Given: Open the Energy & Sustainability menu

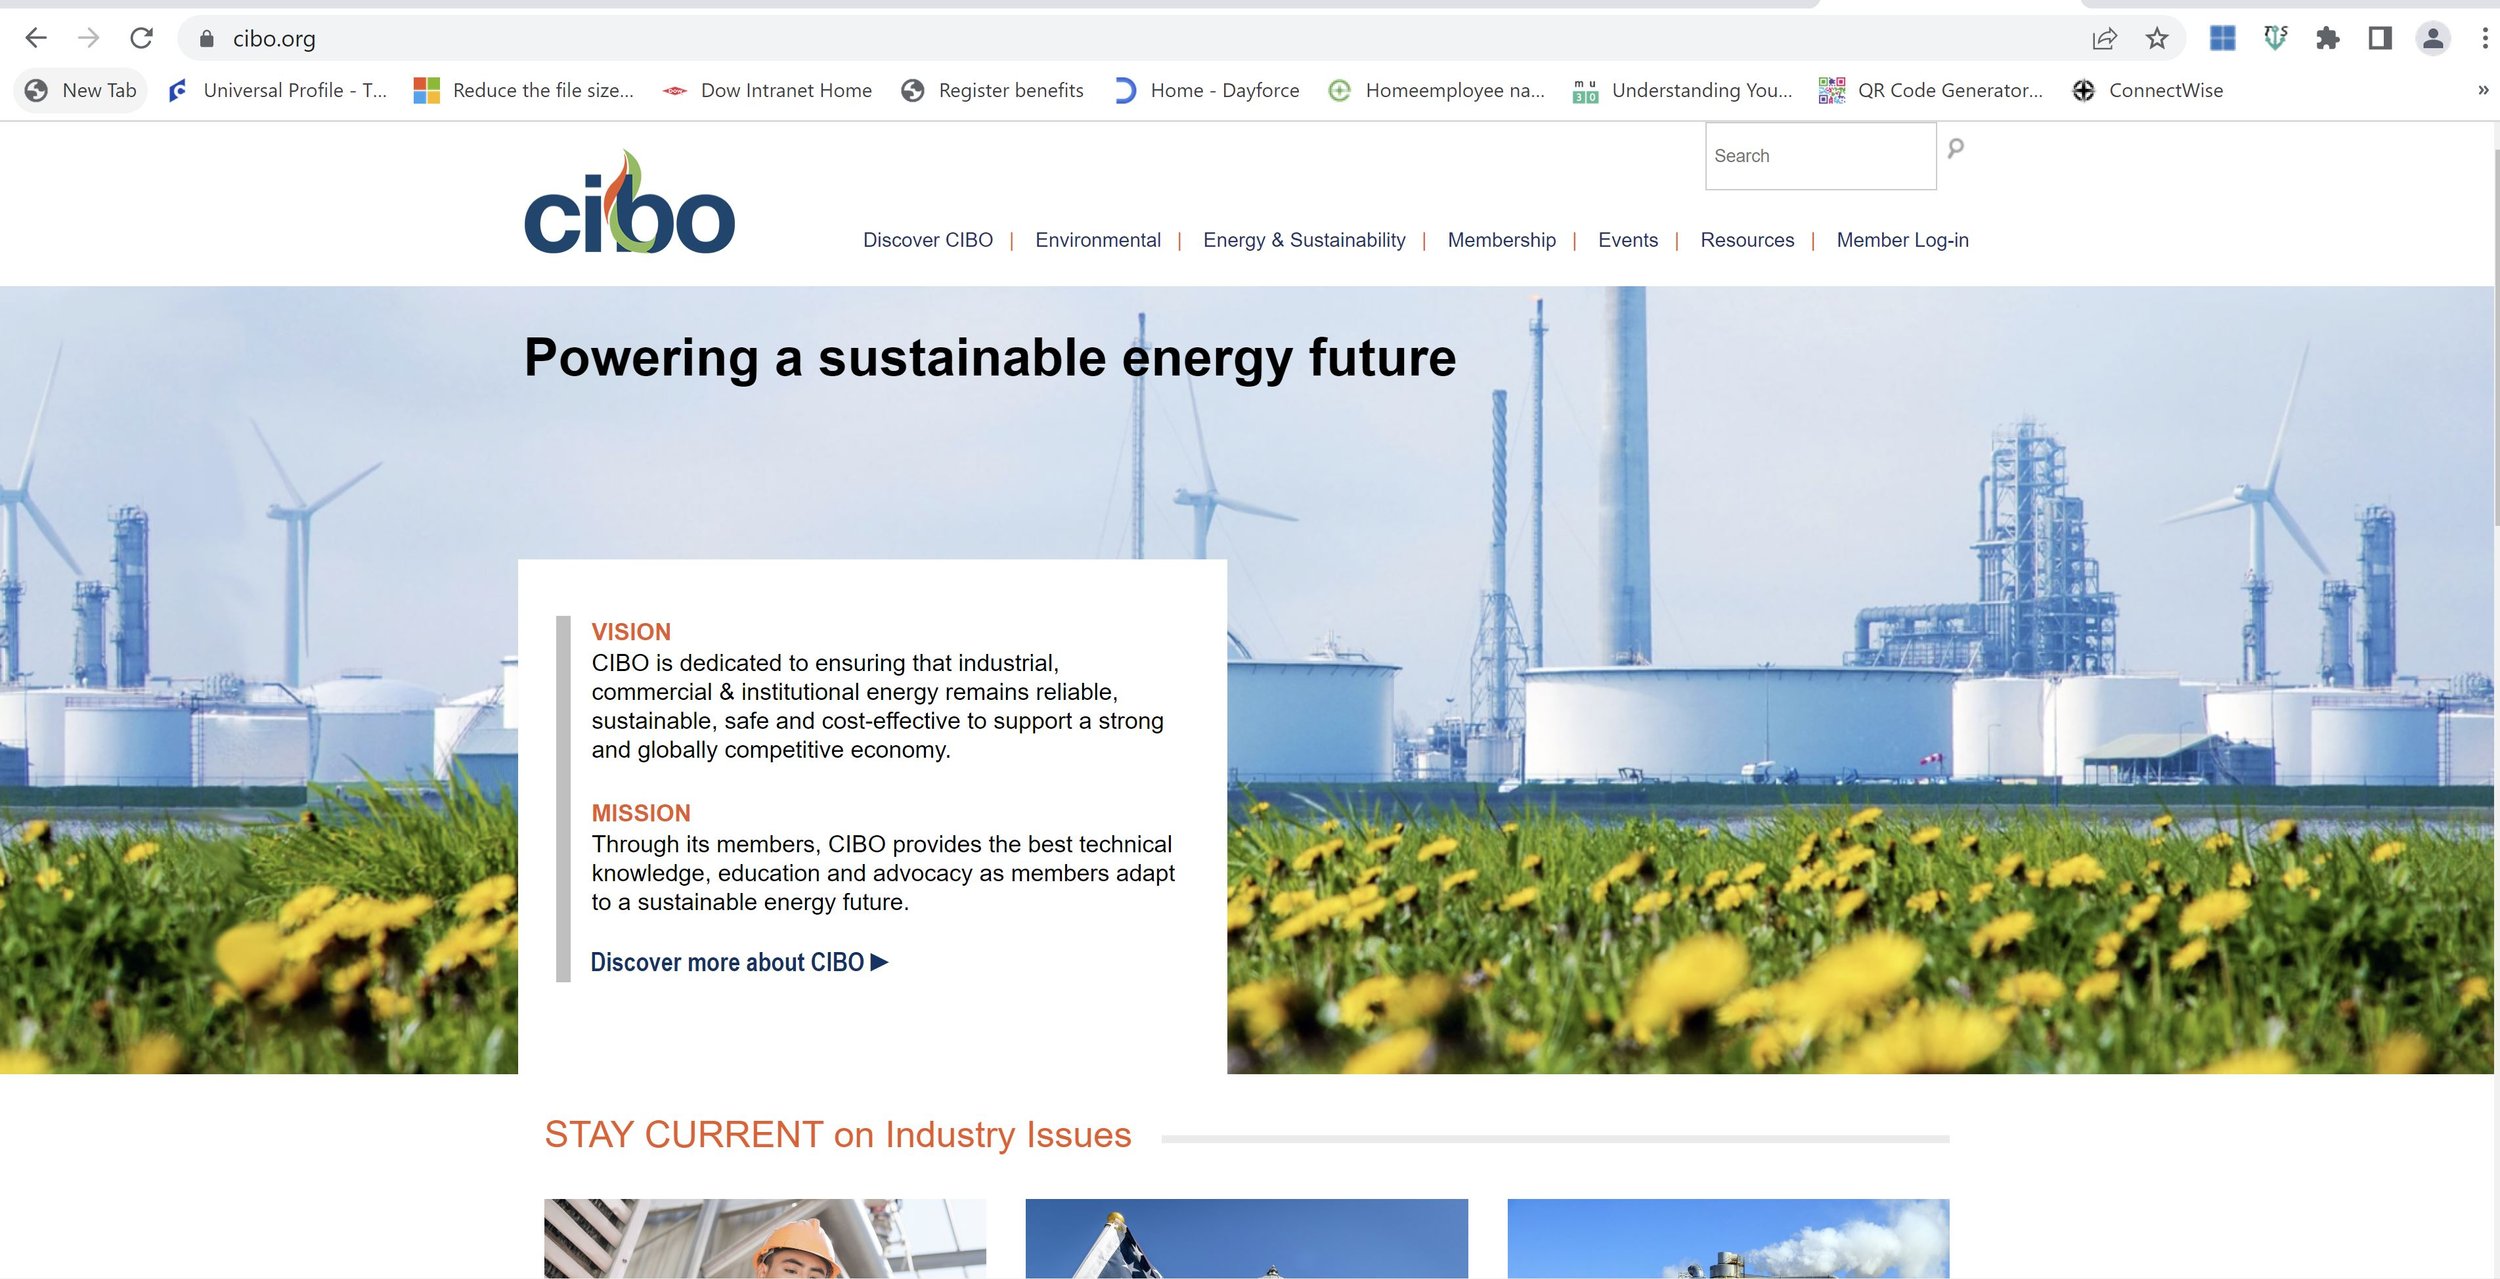Looking at the screenshot, I should tap(1303, 240).
